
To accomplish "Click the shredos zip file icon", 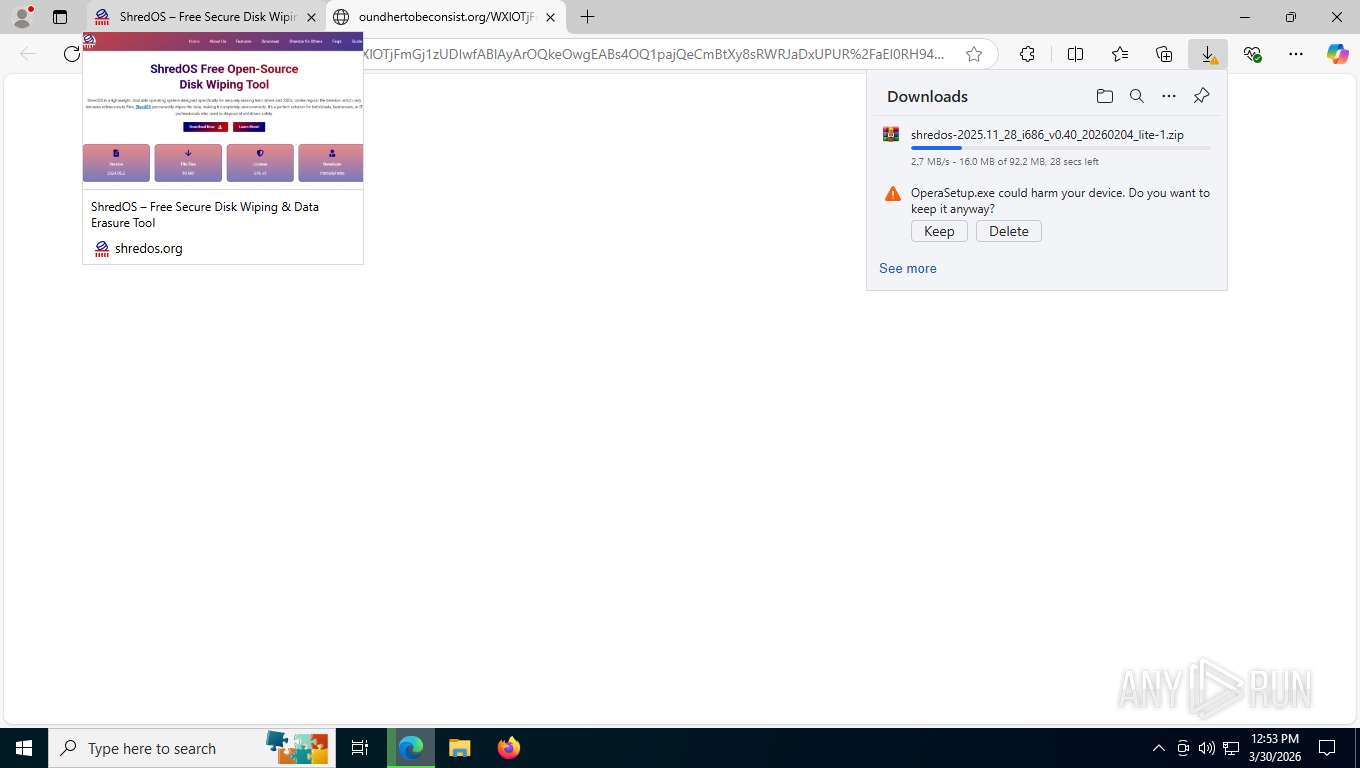I will click(x=891, y=134).
